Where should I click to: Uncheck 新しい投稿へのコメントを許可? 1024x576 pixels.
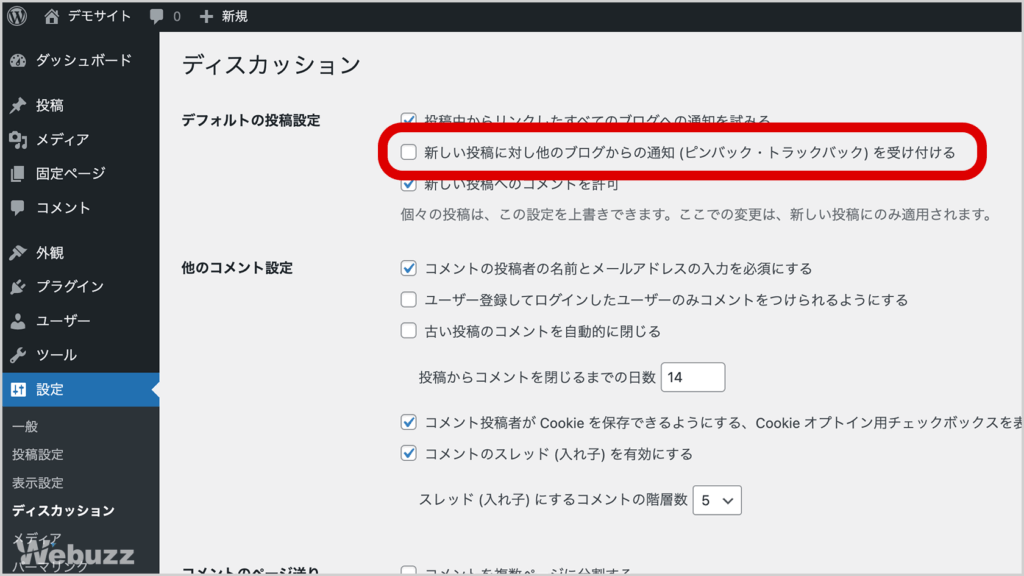[408, 184]
